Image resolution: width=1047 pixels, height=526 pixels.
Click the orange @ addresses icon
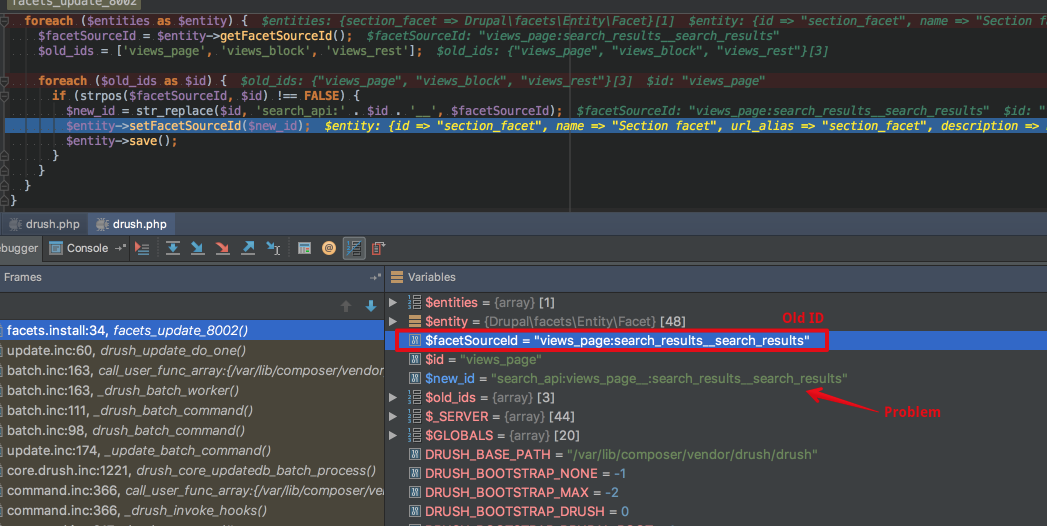pyautogui.click(x=329, y=248)
